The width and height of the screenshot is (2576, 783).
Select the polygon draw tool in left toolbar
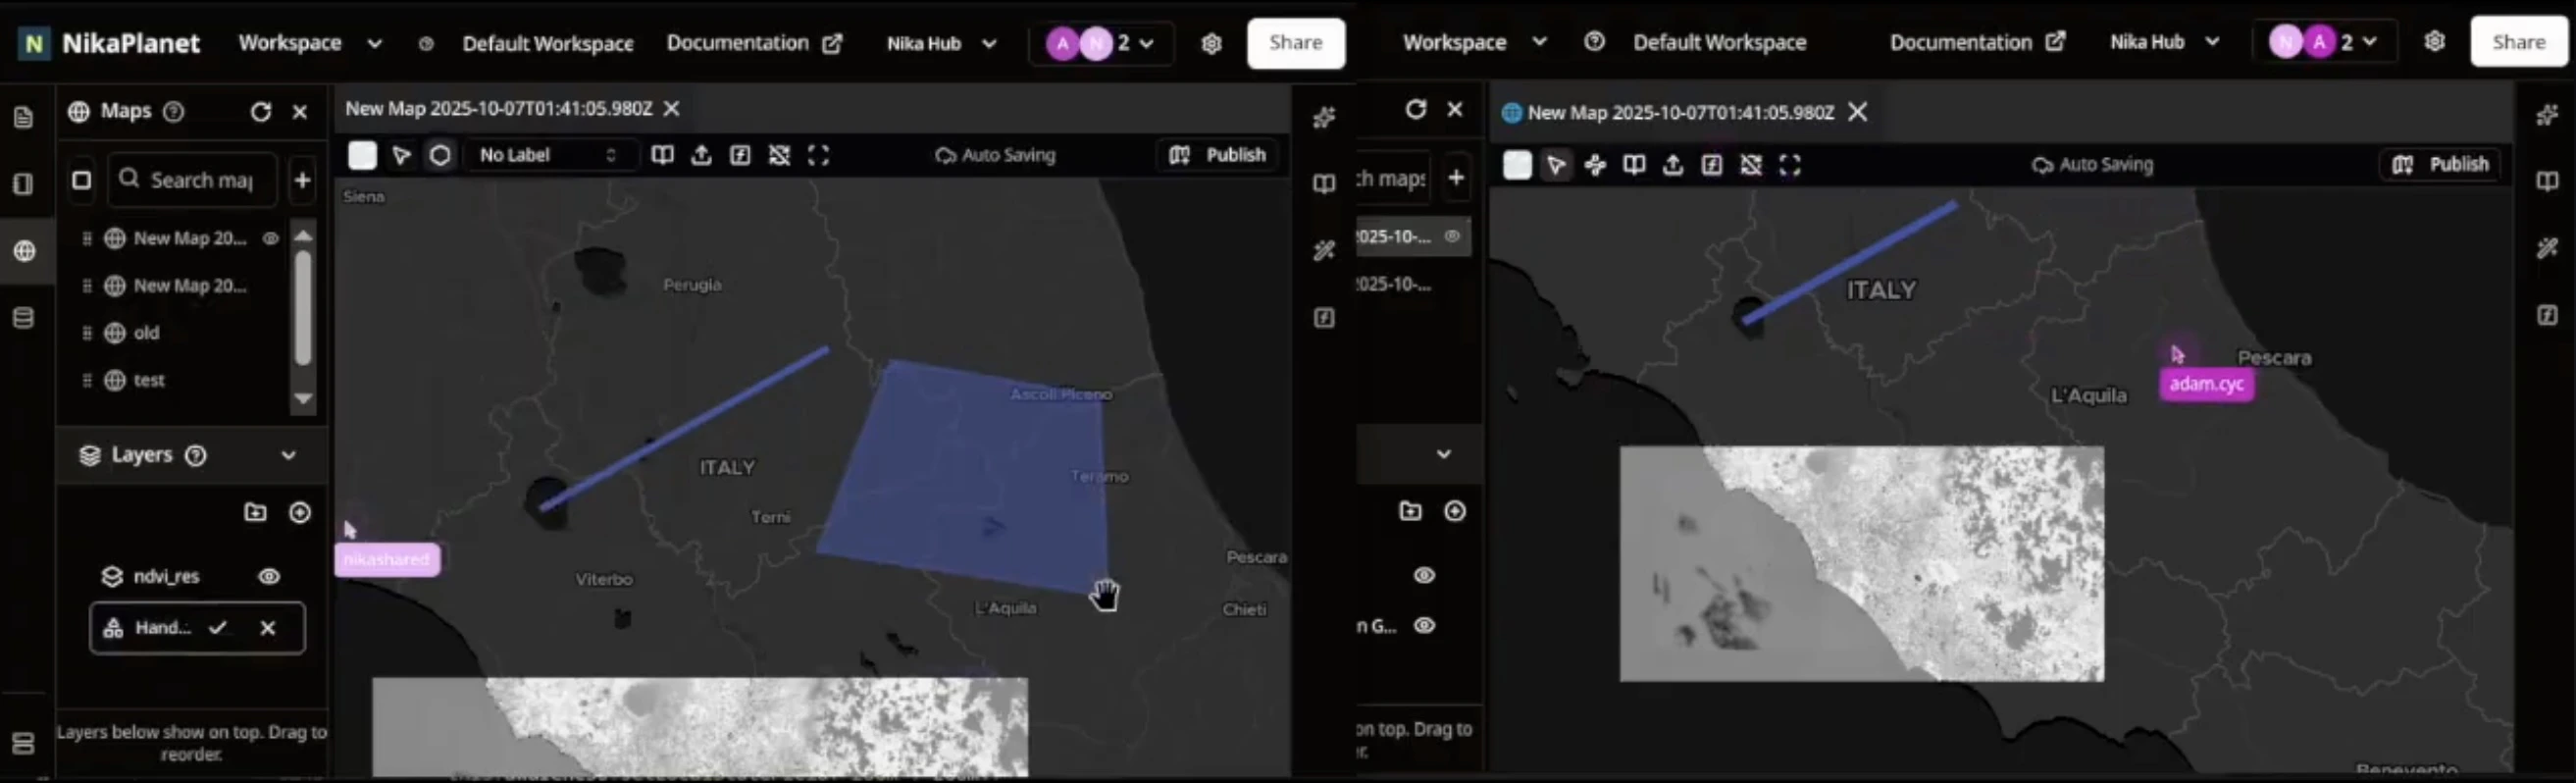(440, 155)
